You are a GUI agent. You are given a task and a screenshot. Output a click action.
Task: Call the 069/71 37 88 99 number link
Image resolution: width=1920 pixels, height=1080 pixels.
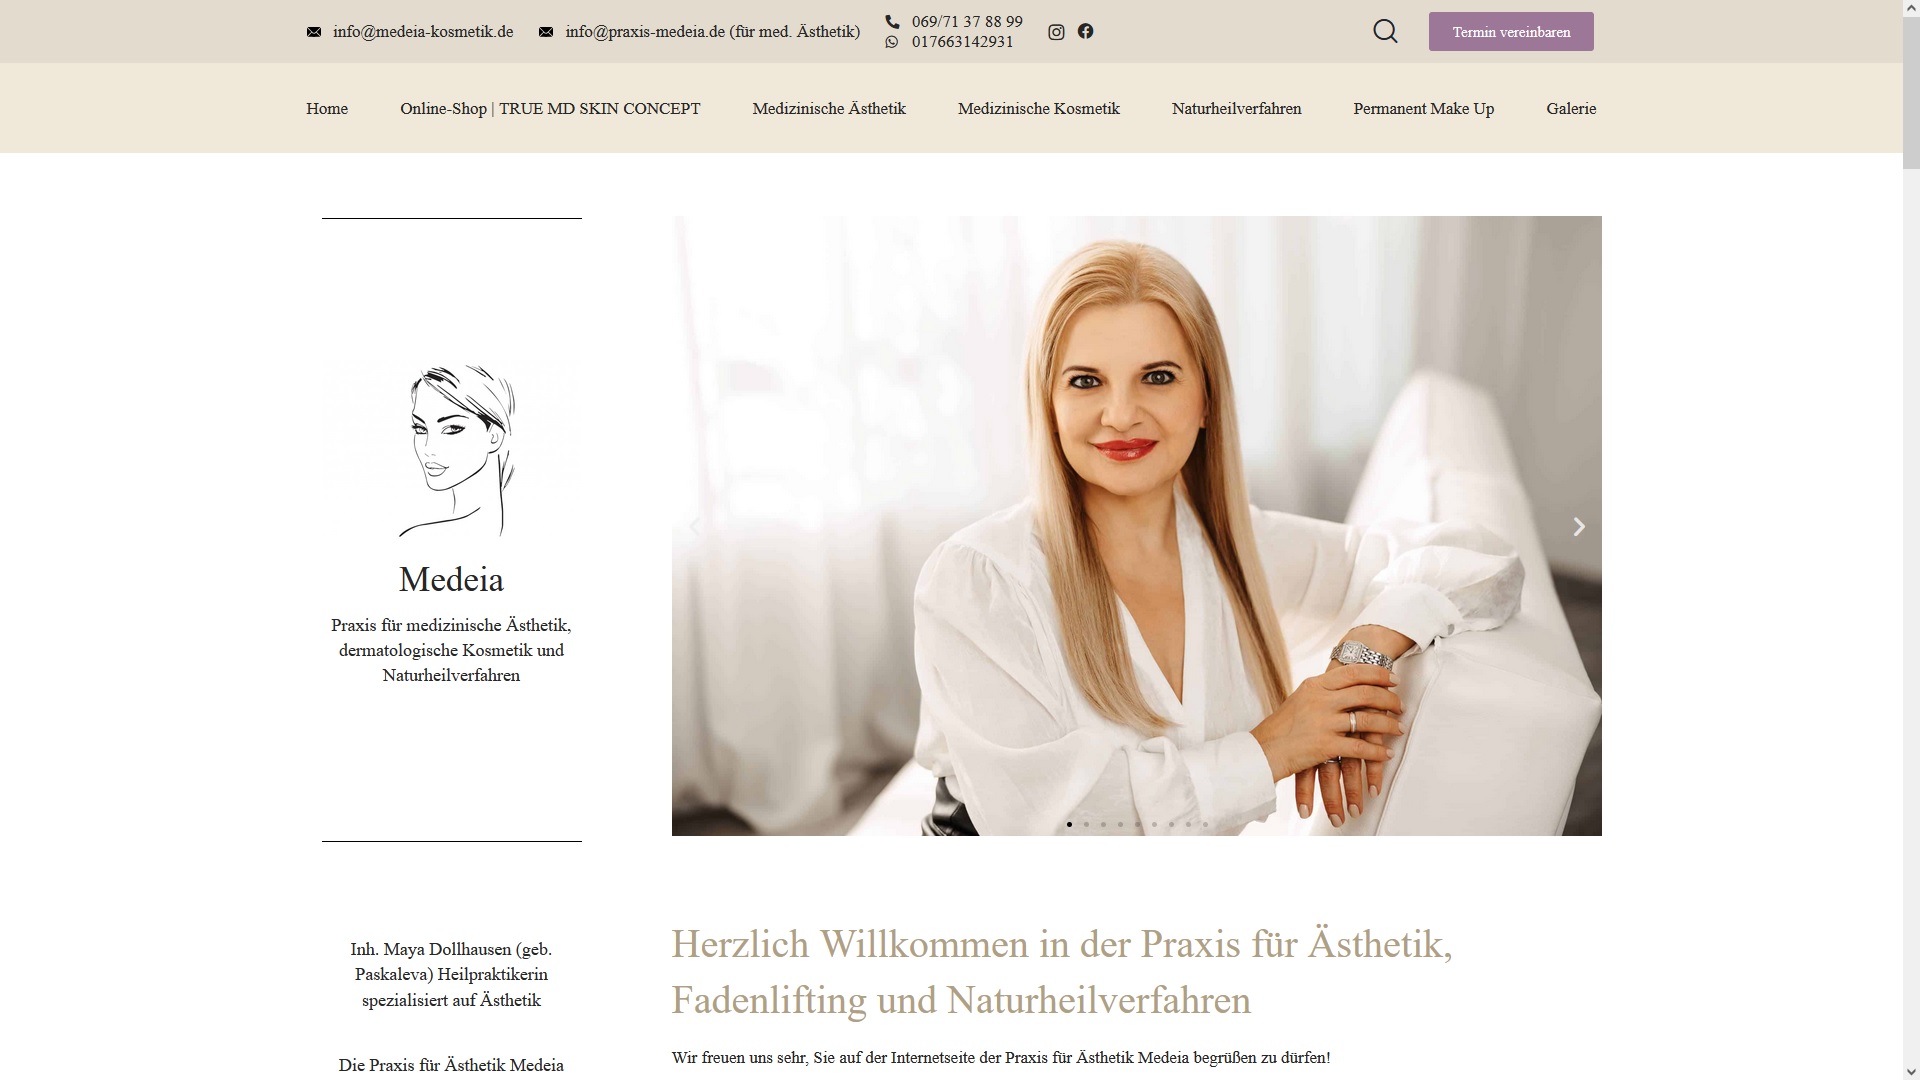967,21
